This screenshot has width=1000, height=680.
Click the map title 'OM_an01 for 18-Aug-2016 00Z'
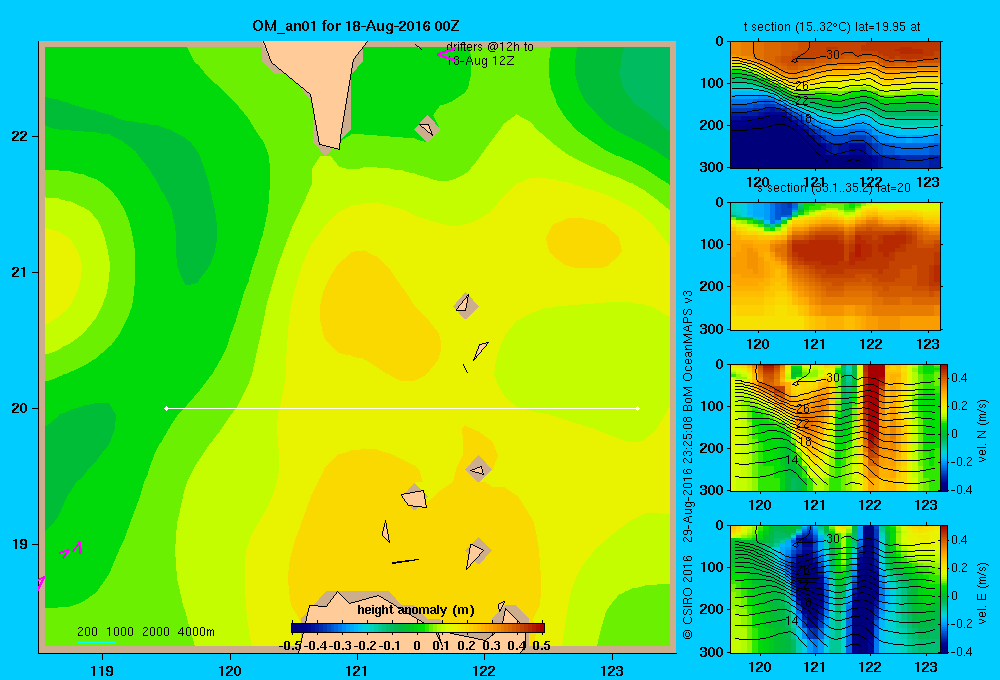[x=356, y=26]
